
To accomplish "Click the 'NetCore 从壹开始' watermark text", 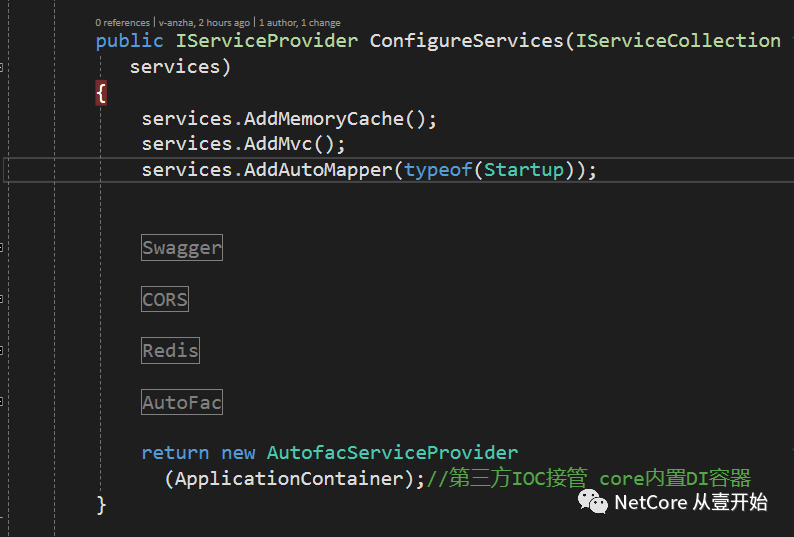I will pos(691,502).
